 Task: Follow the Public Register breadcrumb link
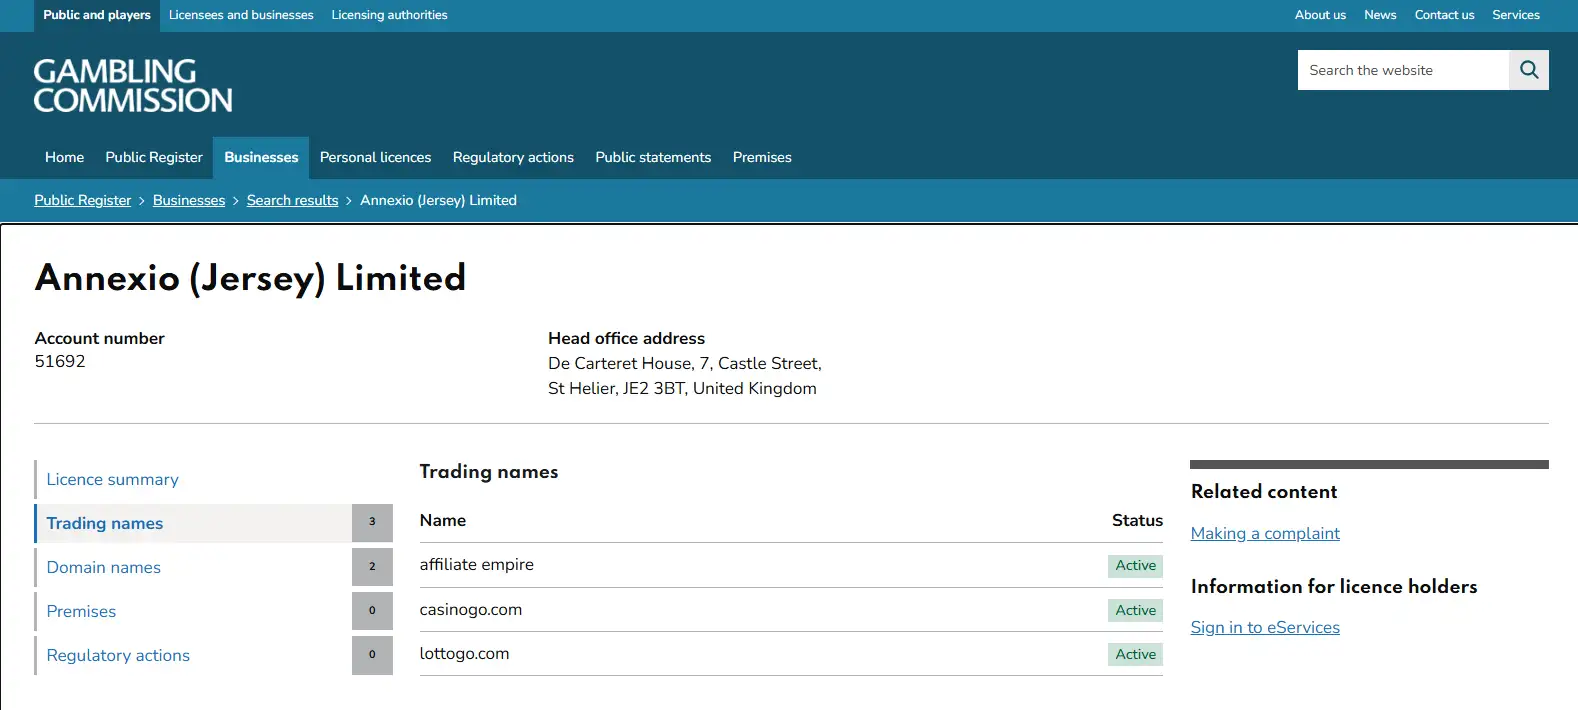tap(83, 200)
